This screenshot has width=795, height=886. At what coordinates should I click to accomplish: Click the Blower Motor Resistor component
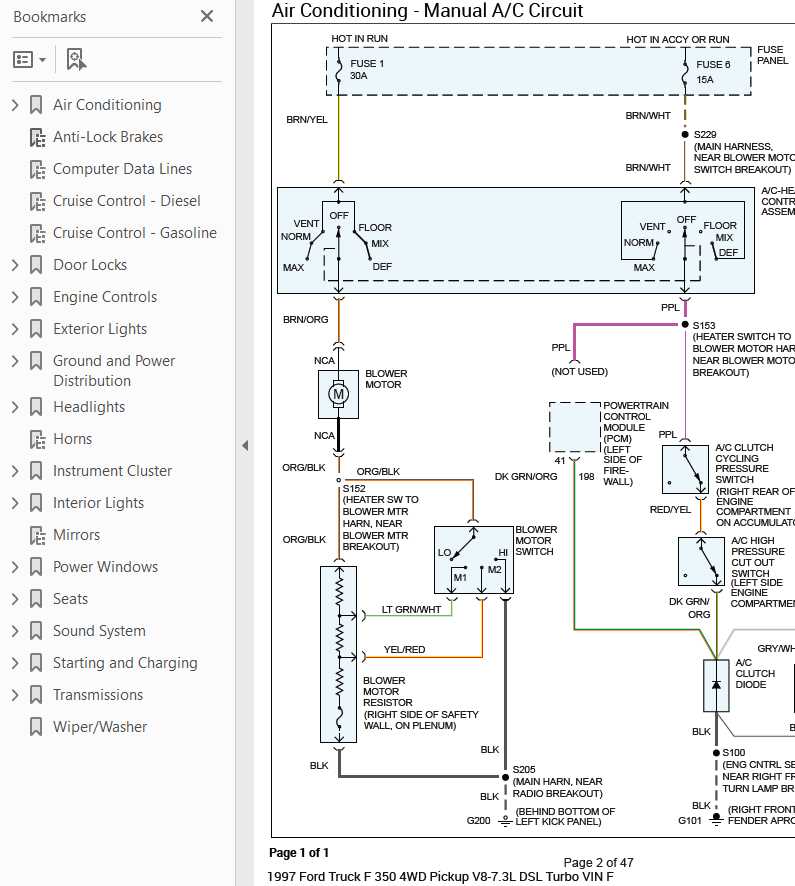338,654
